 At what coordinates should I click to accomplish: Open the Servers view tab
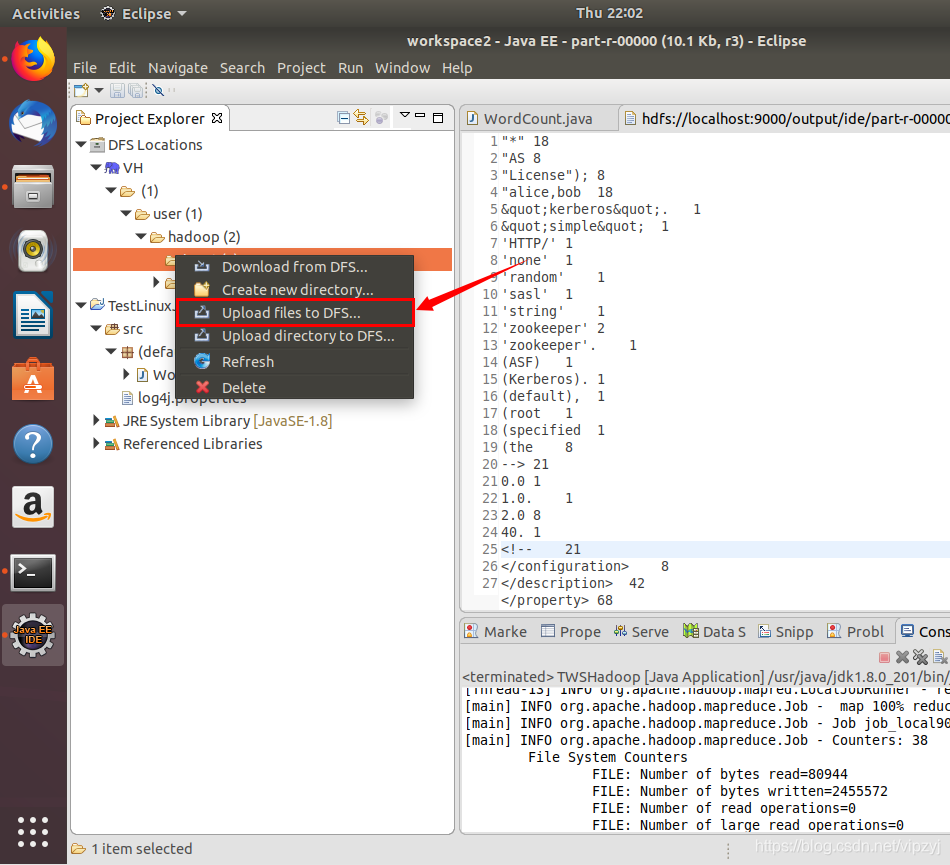pos(641,632)
